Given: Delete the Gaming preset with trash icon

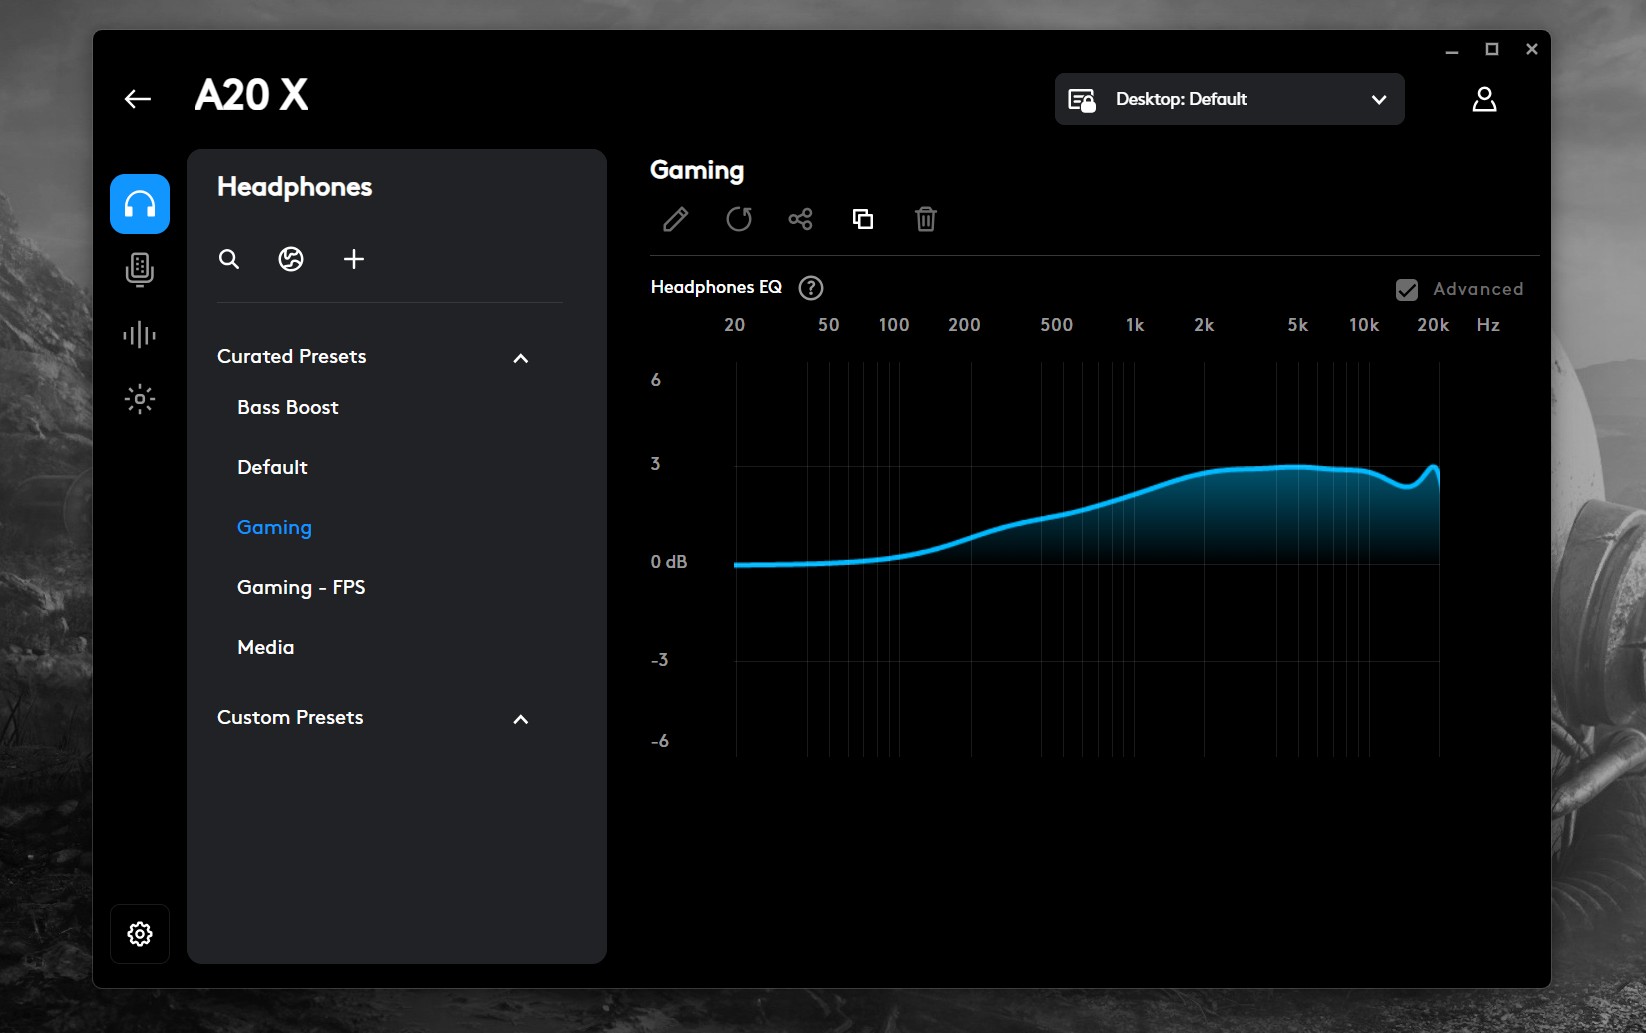Looking at the screenshot, I should pyautogui.click(x=926, y=219).
